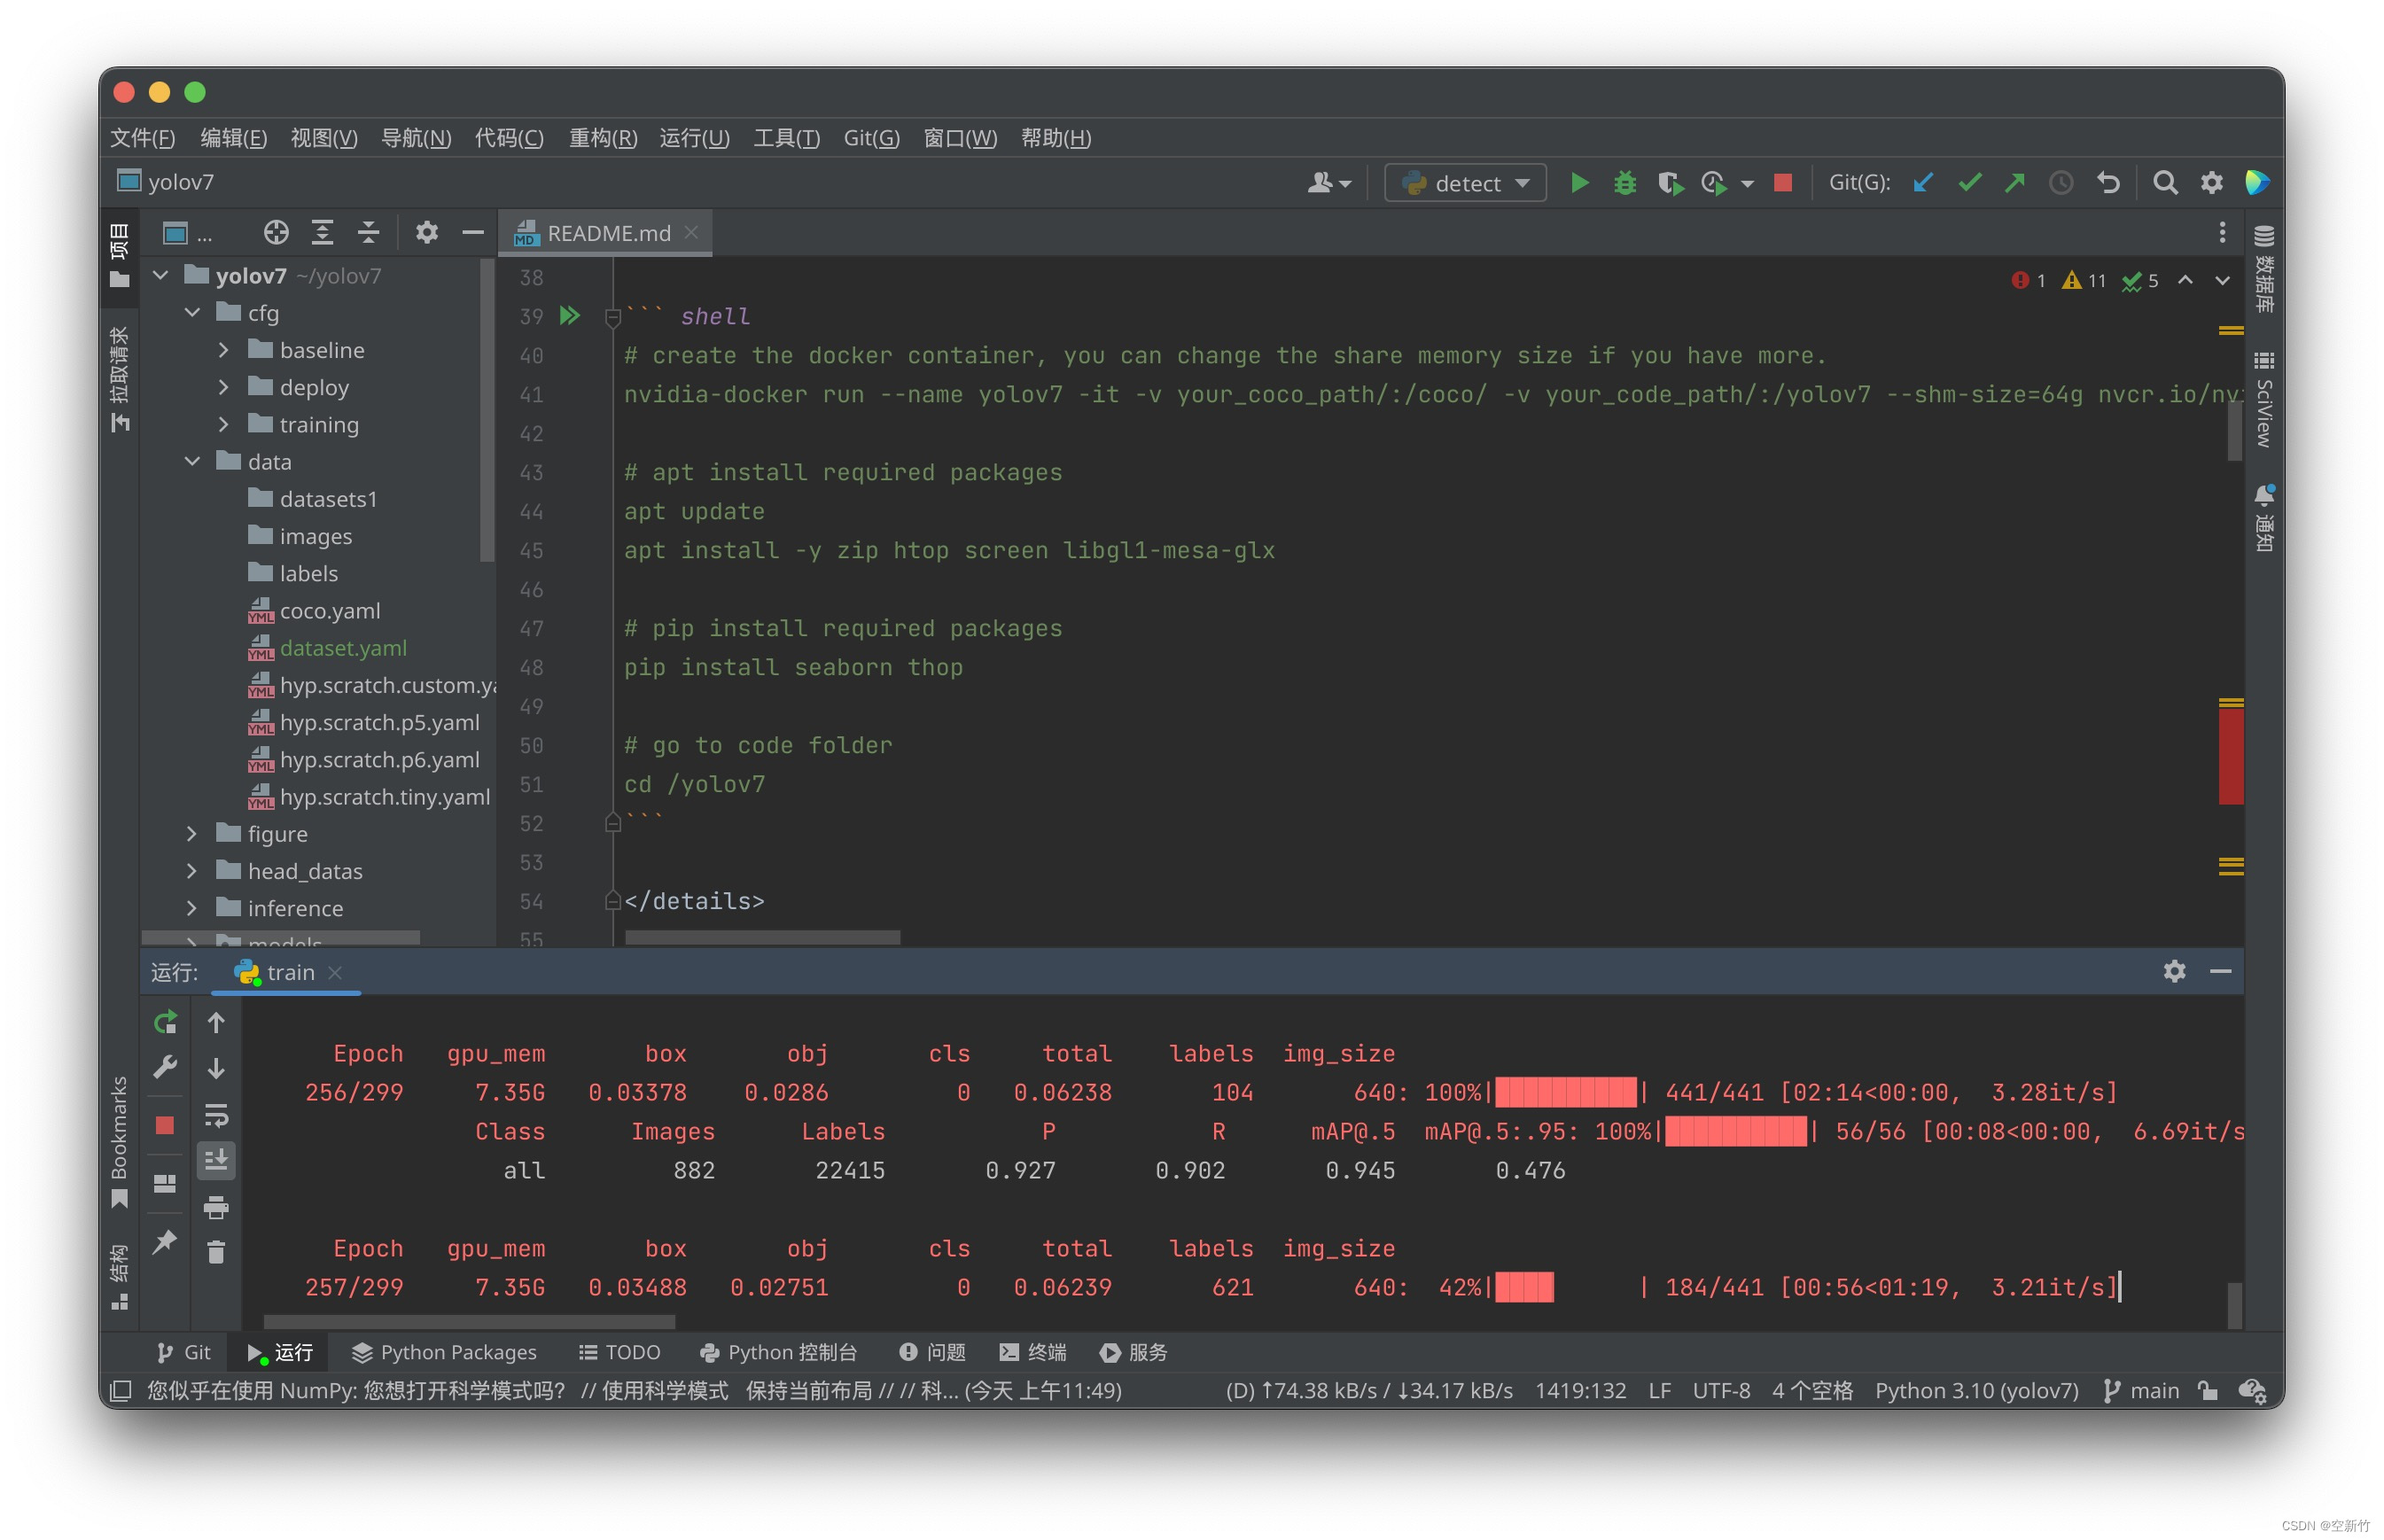
Task: Click the Python 3.10 (yolov7) interpreter
Action: tap(1976, 1390)
